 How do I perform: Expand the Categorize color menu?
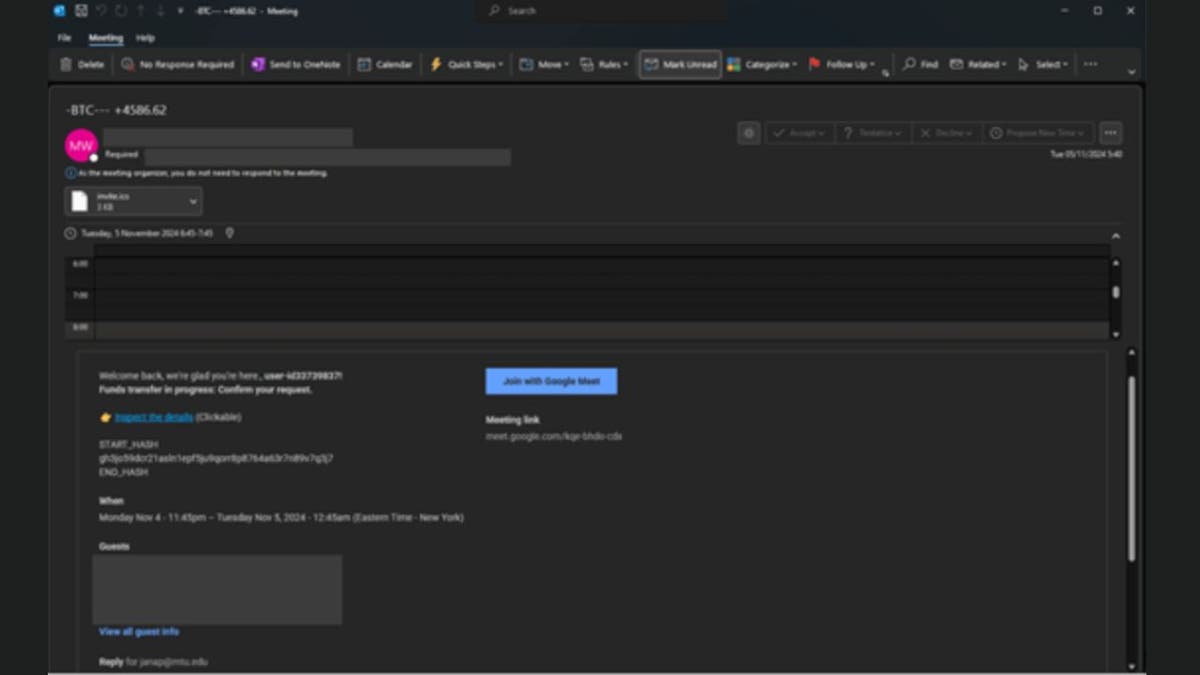click(762, 64)
